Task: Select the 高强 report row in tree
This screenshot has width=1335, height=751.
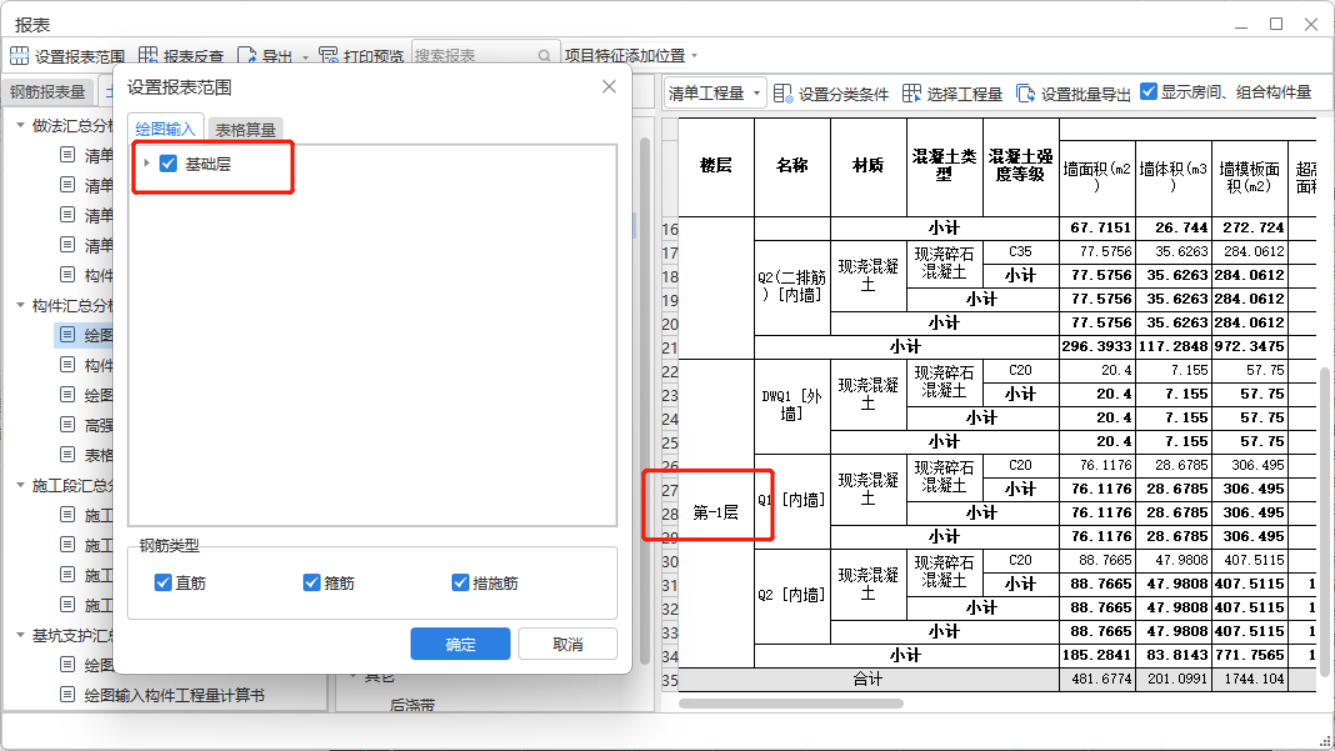Action: point(86,425)
